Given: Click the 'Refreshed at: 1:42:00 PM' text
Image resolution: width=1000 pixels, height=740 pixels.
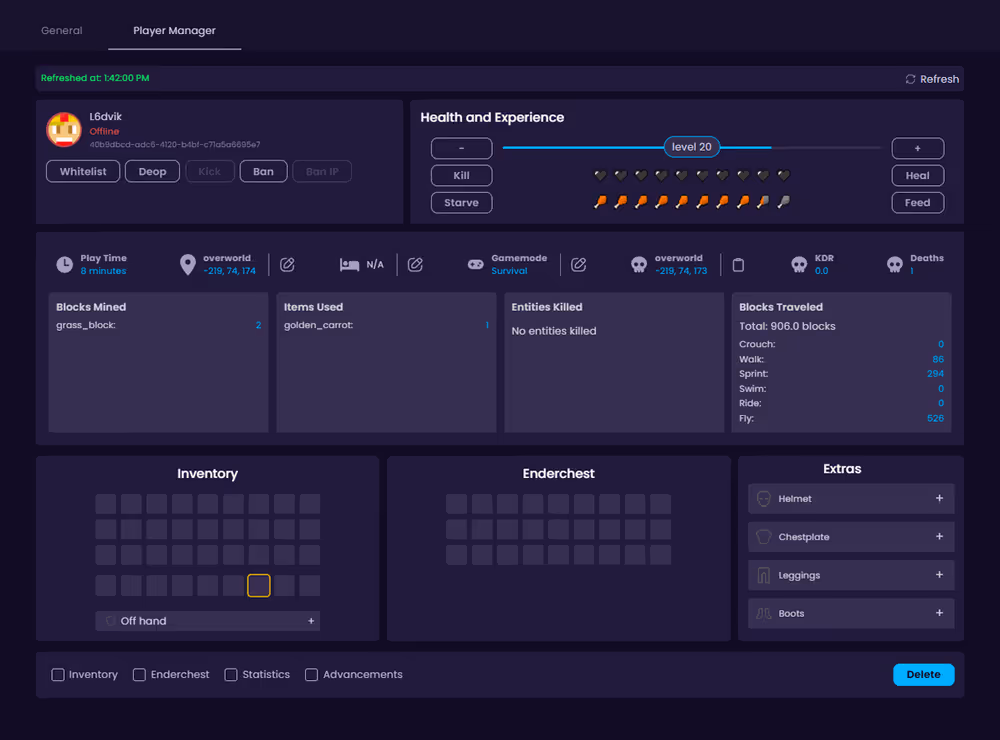Looking at the screenshot, I should (95, 78).
